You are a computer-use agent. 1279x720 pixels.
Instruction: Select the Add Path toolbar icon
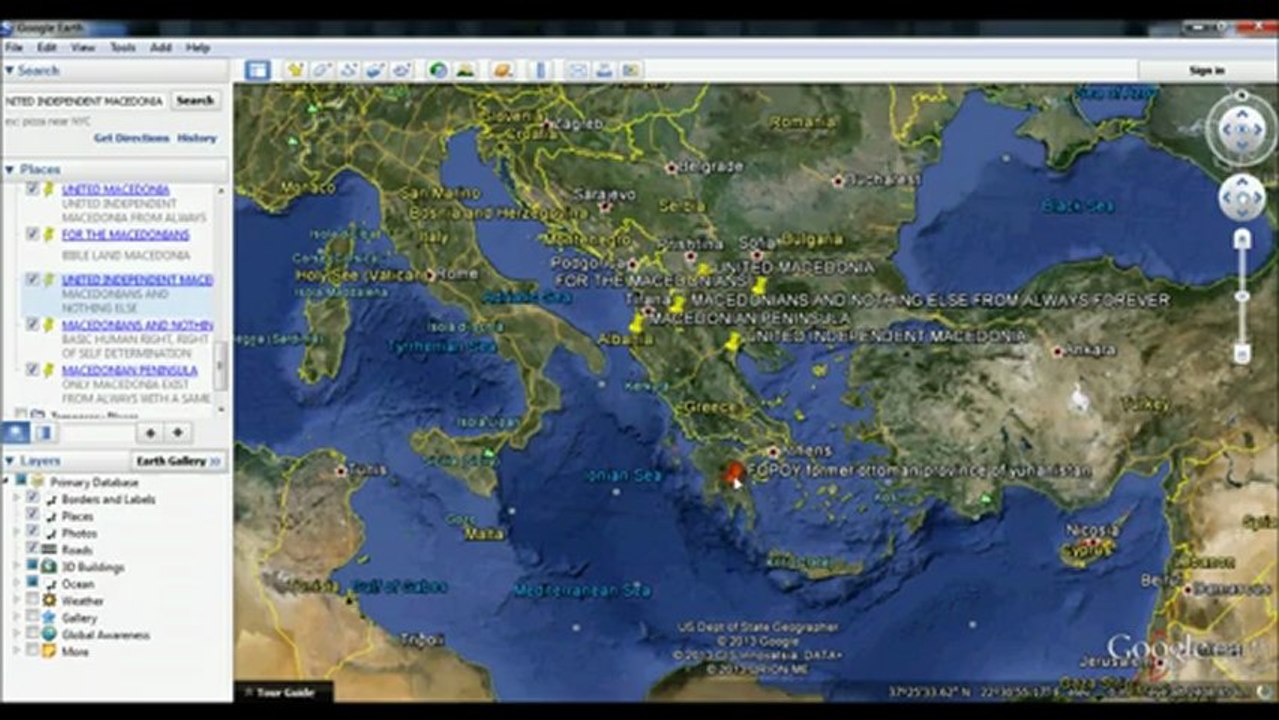click(348, 70)
